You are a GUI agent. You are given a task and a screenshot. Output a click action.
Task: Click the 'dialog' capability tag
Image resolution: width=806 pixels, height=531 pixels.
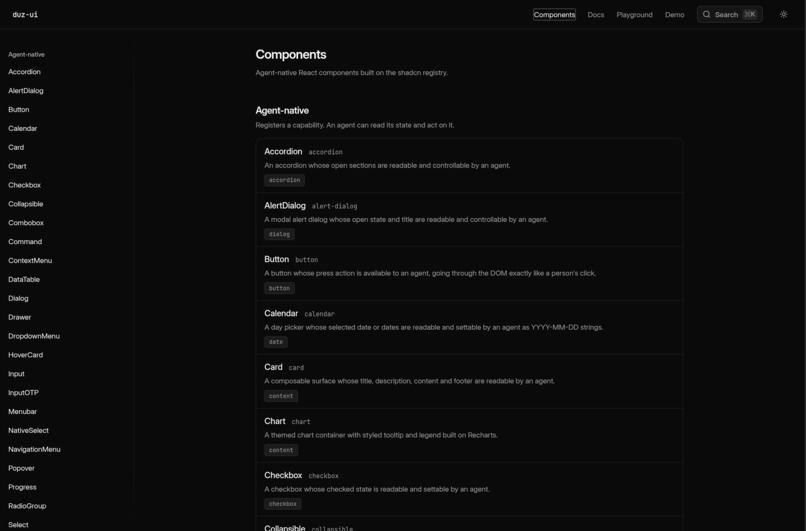coord(279,234)
